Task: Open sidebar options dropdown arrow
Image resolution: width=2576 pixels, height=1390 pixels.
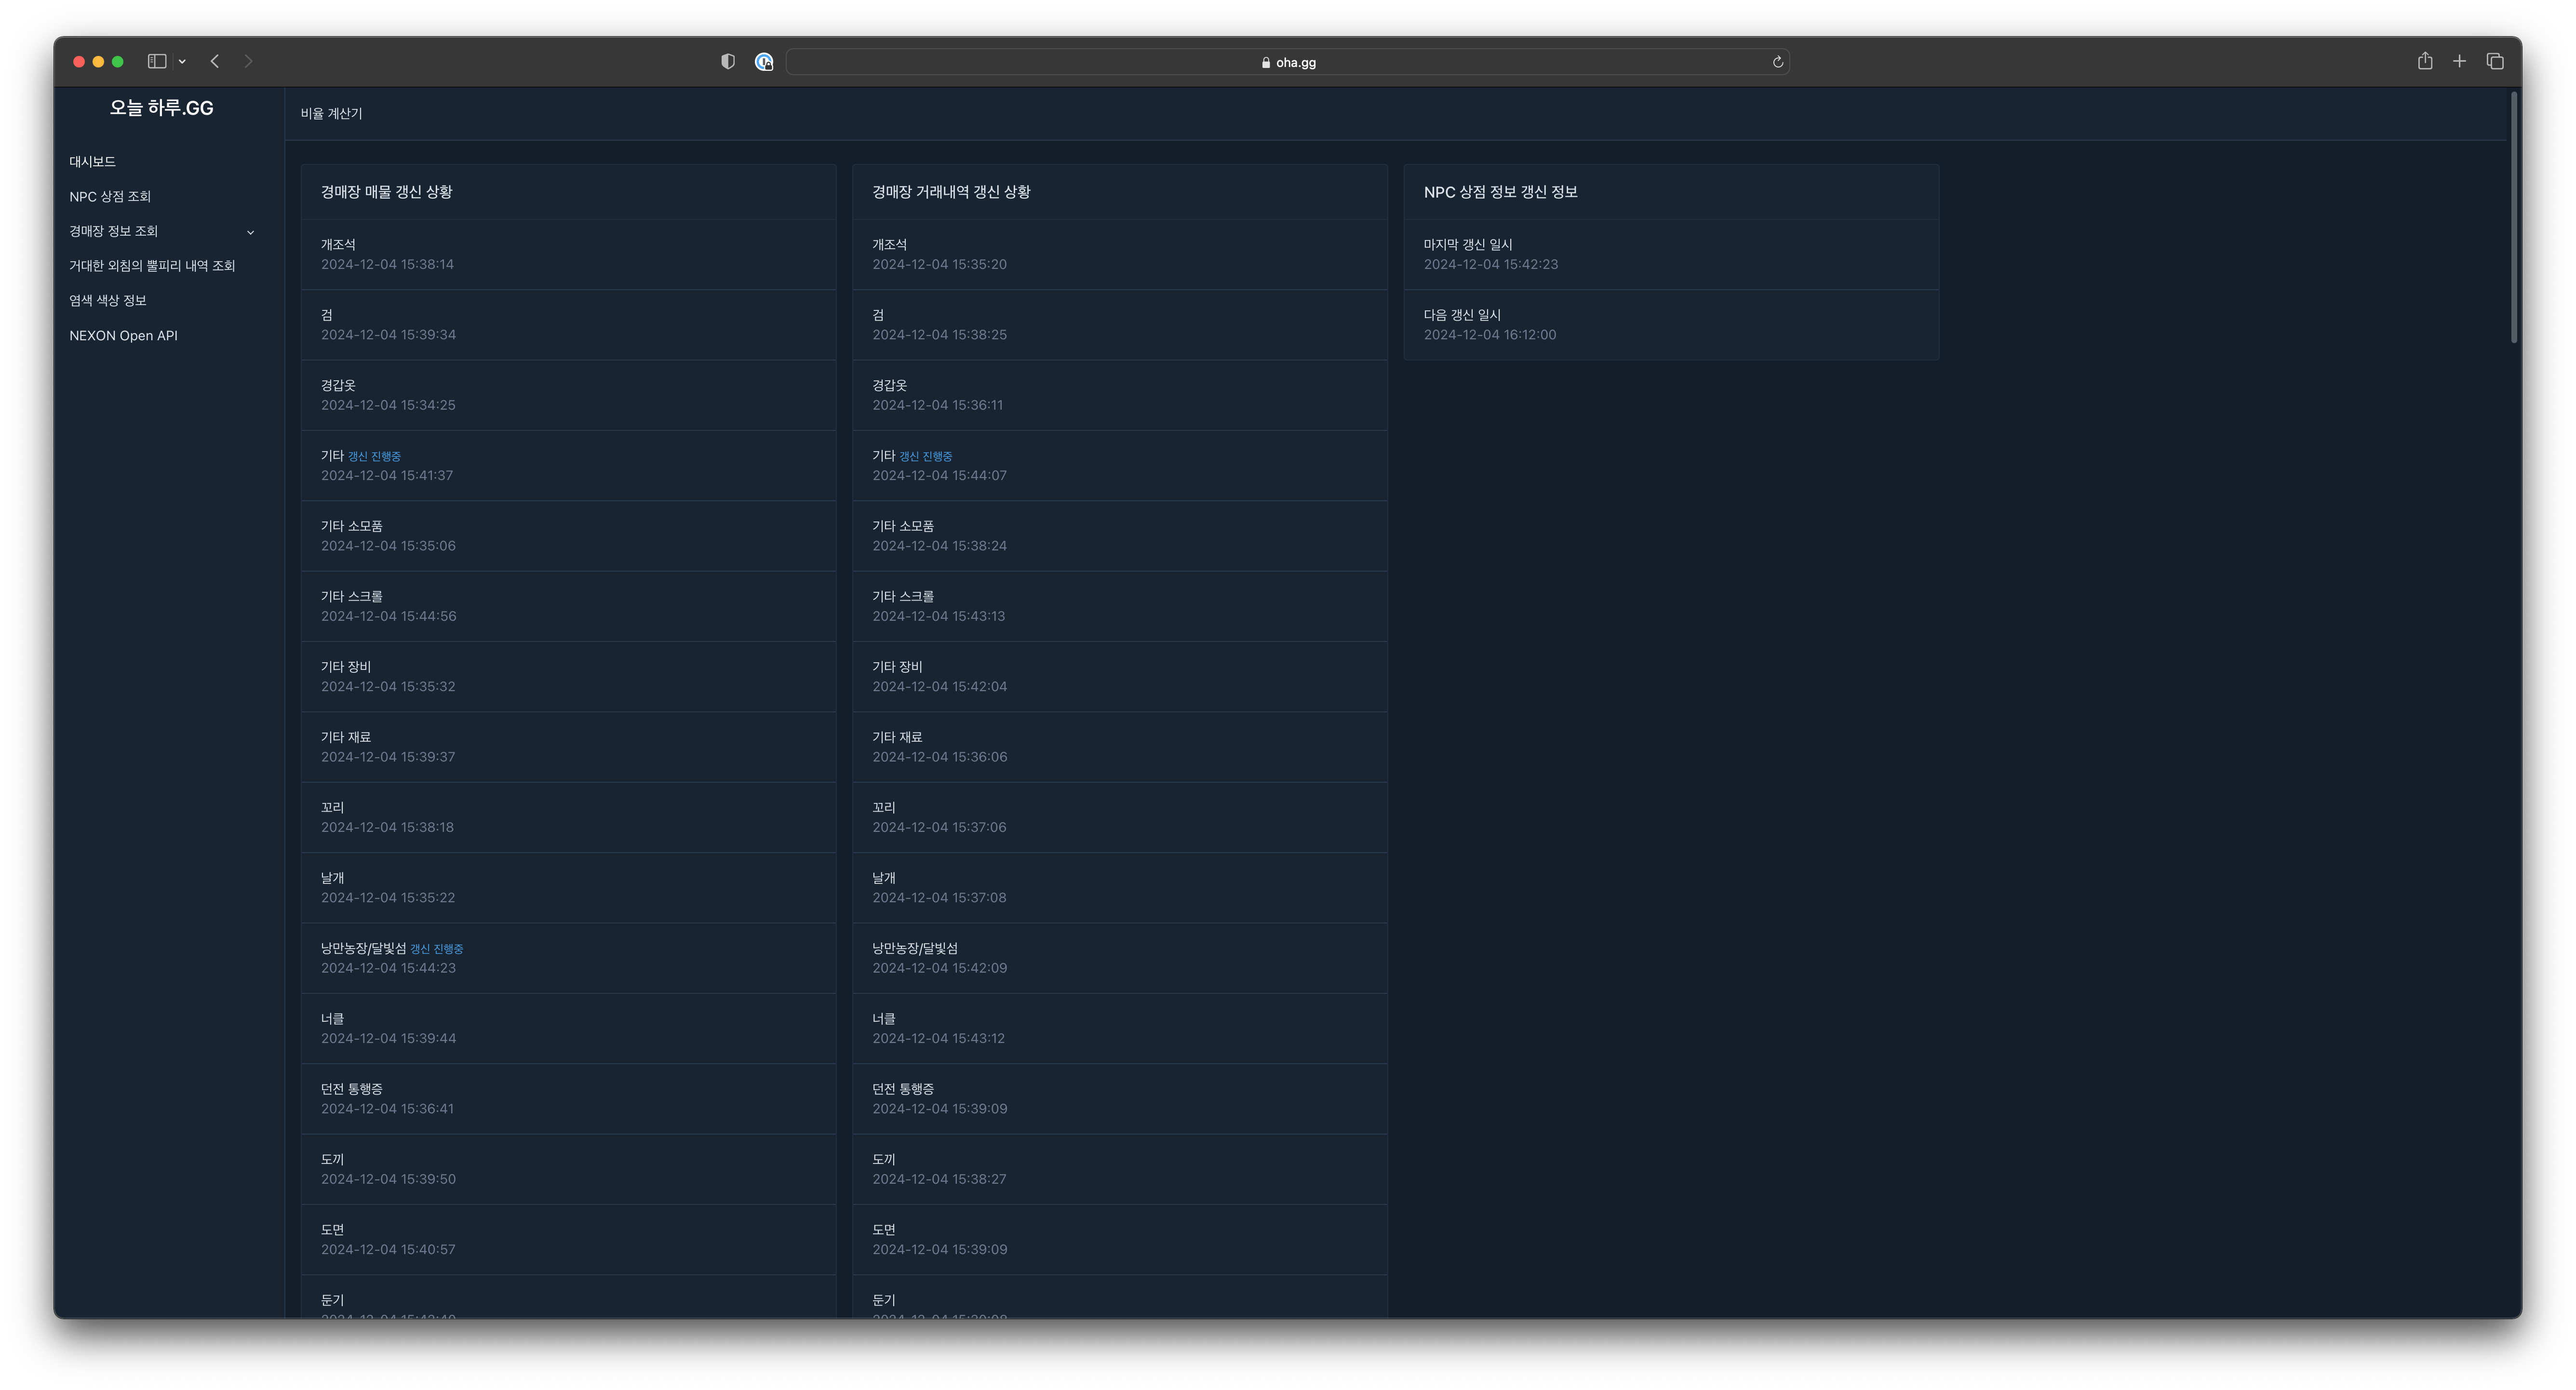Action: pyautogui.click(x=182, y=62)
